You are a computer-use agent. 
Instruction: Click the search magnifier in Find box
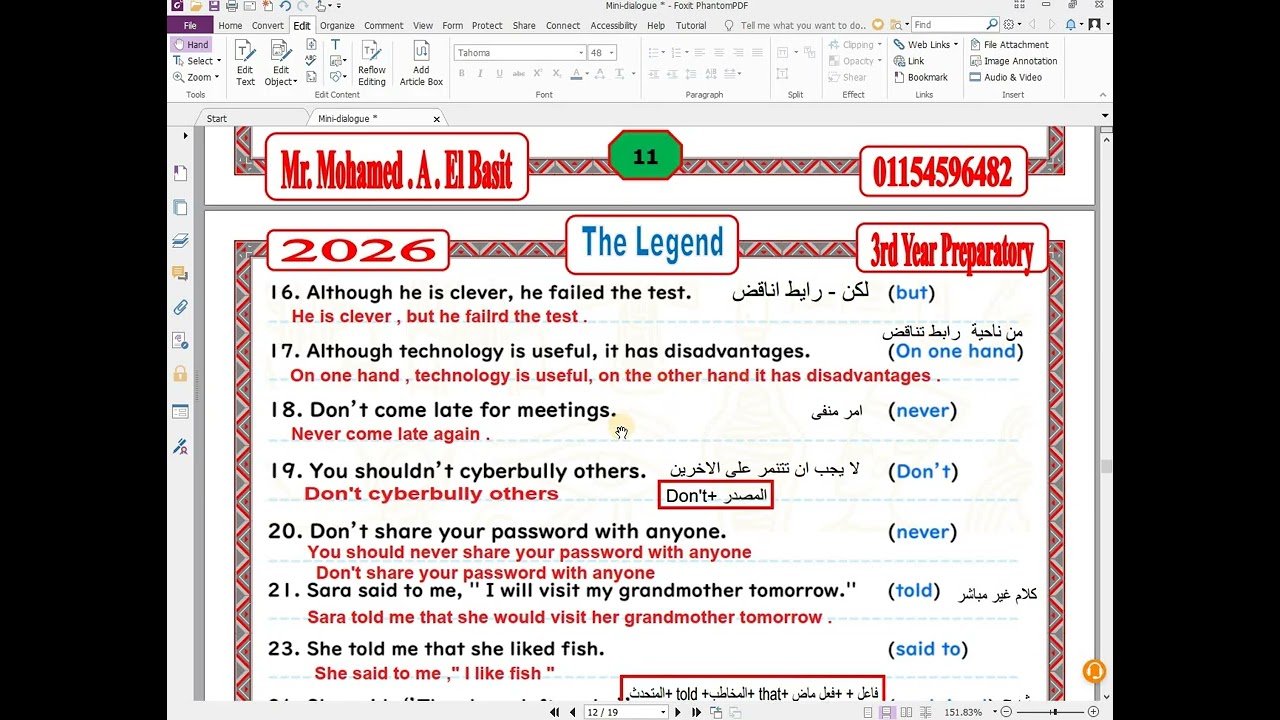tap(992, 25)
